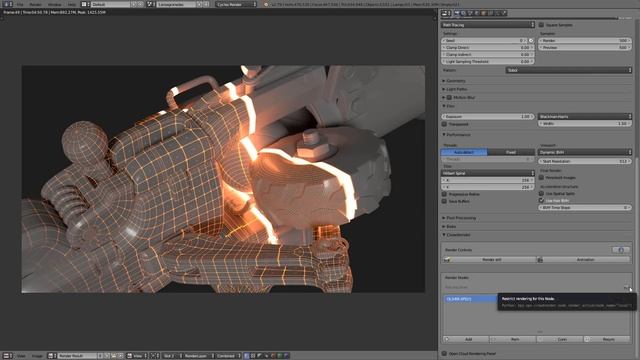The image size is (640, 360).
Task: Open the Hilbert Spiral tile order dropdown
Action: point(488,173)
